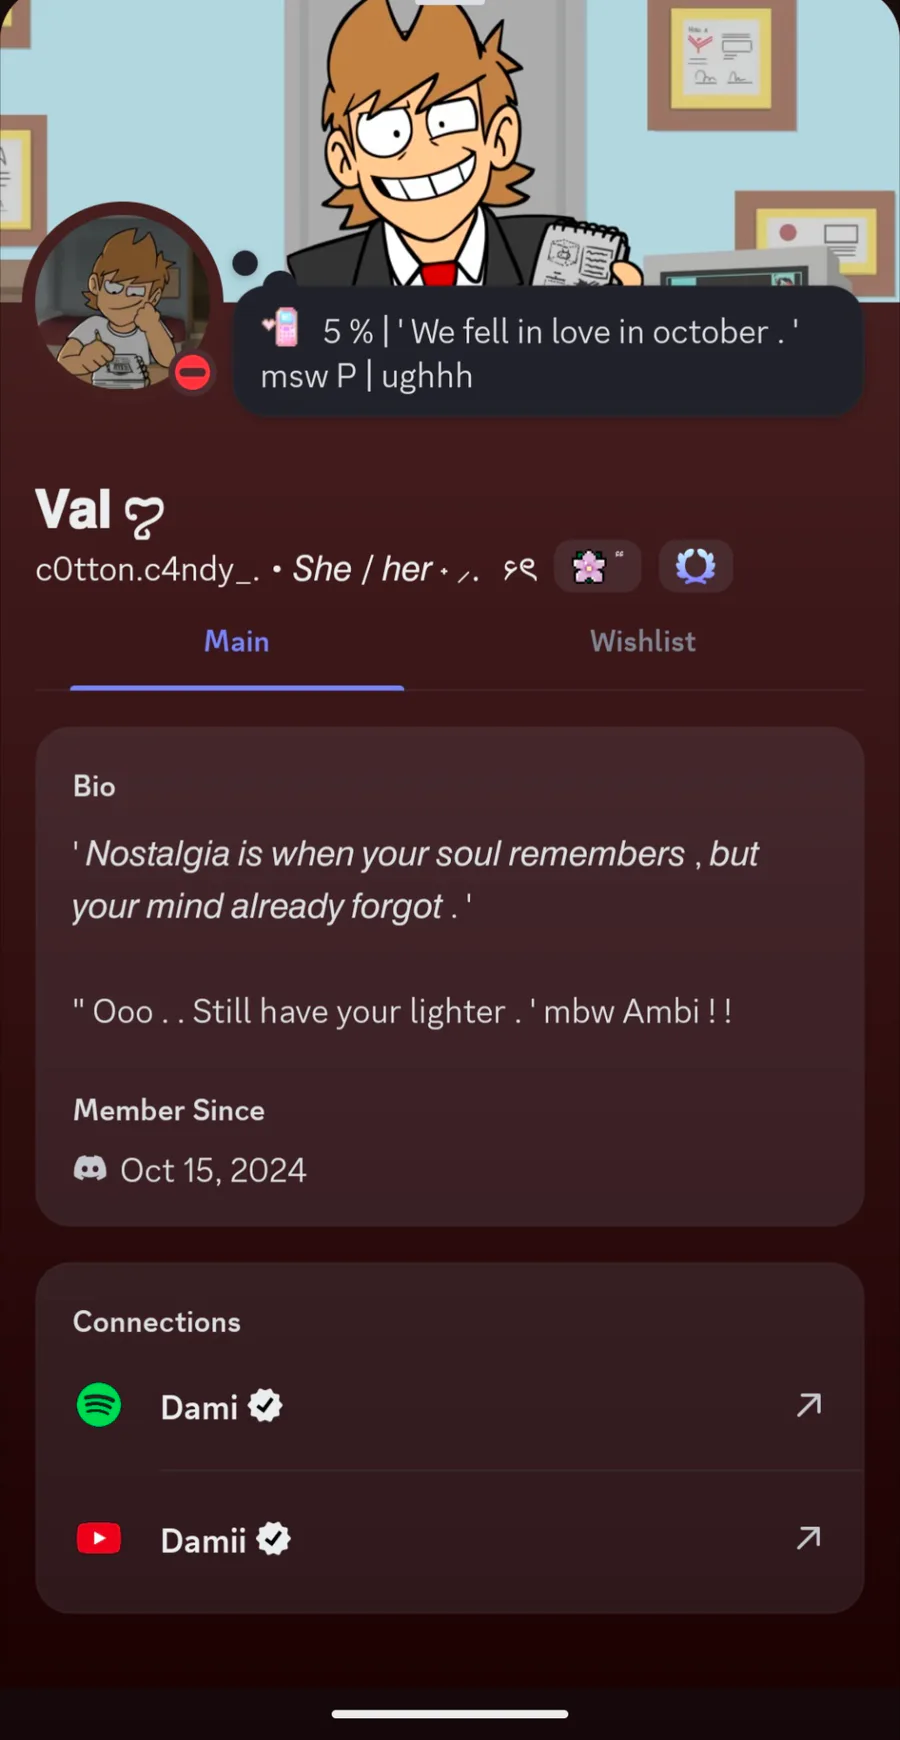Tap the Discord logo beside Oct 15, 2024

click(x=90, y=1168)
